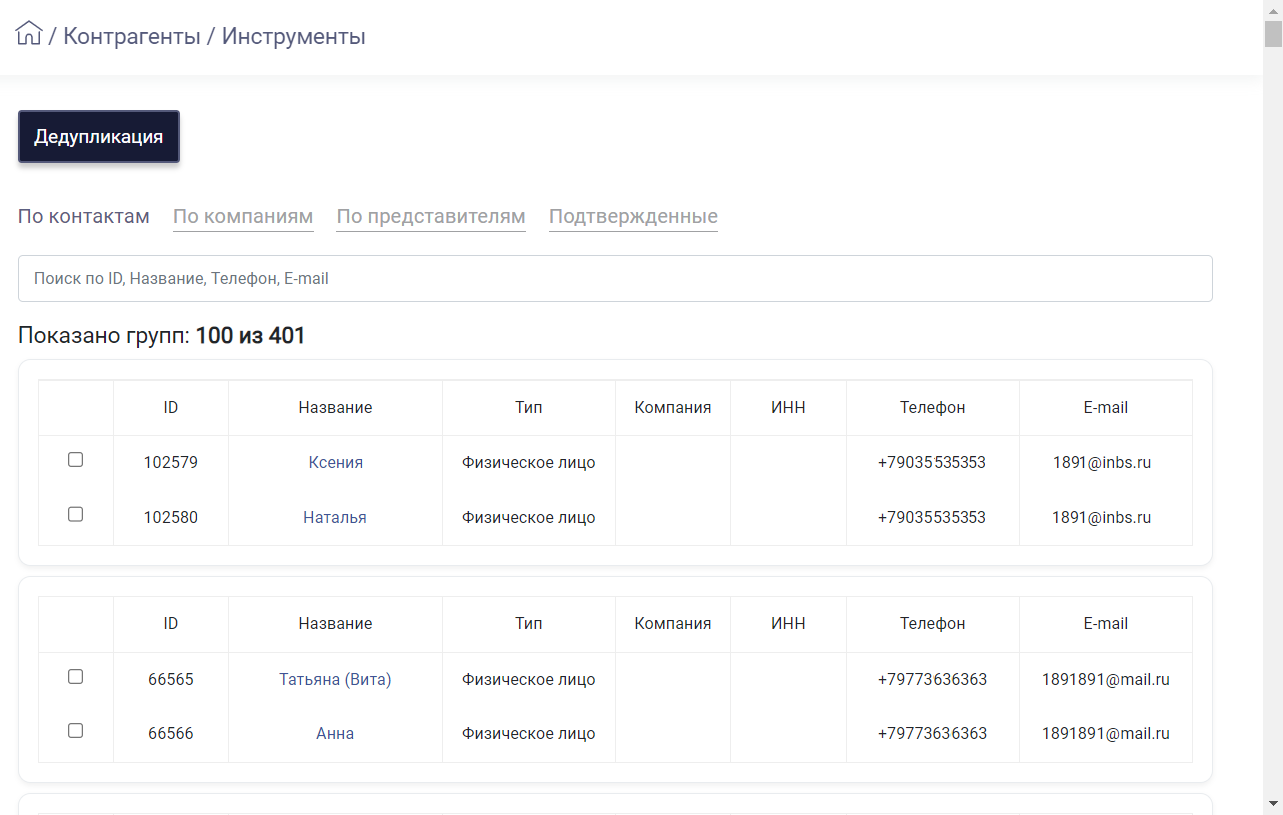The image size is (1283, 815).
Task: Open the contact link Анна
Action: point(335,733)
